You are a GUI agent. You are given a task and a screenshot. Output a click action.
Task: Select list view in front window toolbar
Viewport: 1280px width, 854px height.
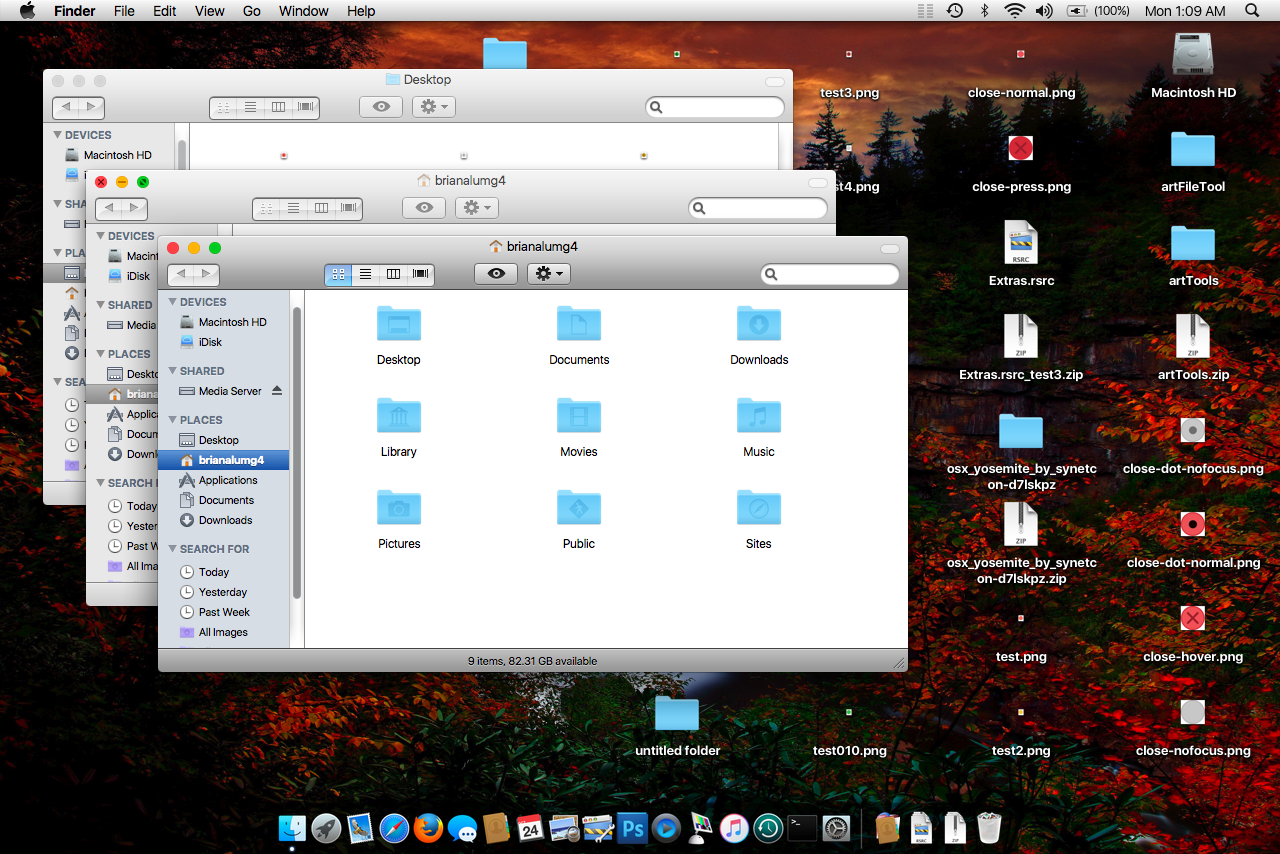(366, 274)
